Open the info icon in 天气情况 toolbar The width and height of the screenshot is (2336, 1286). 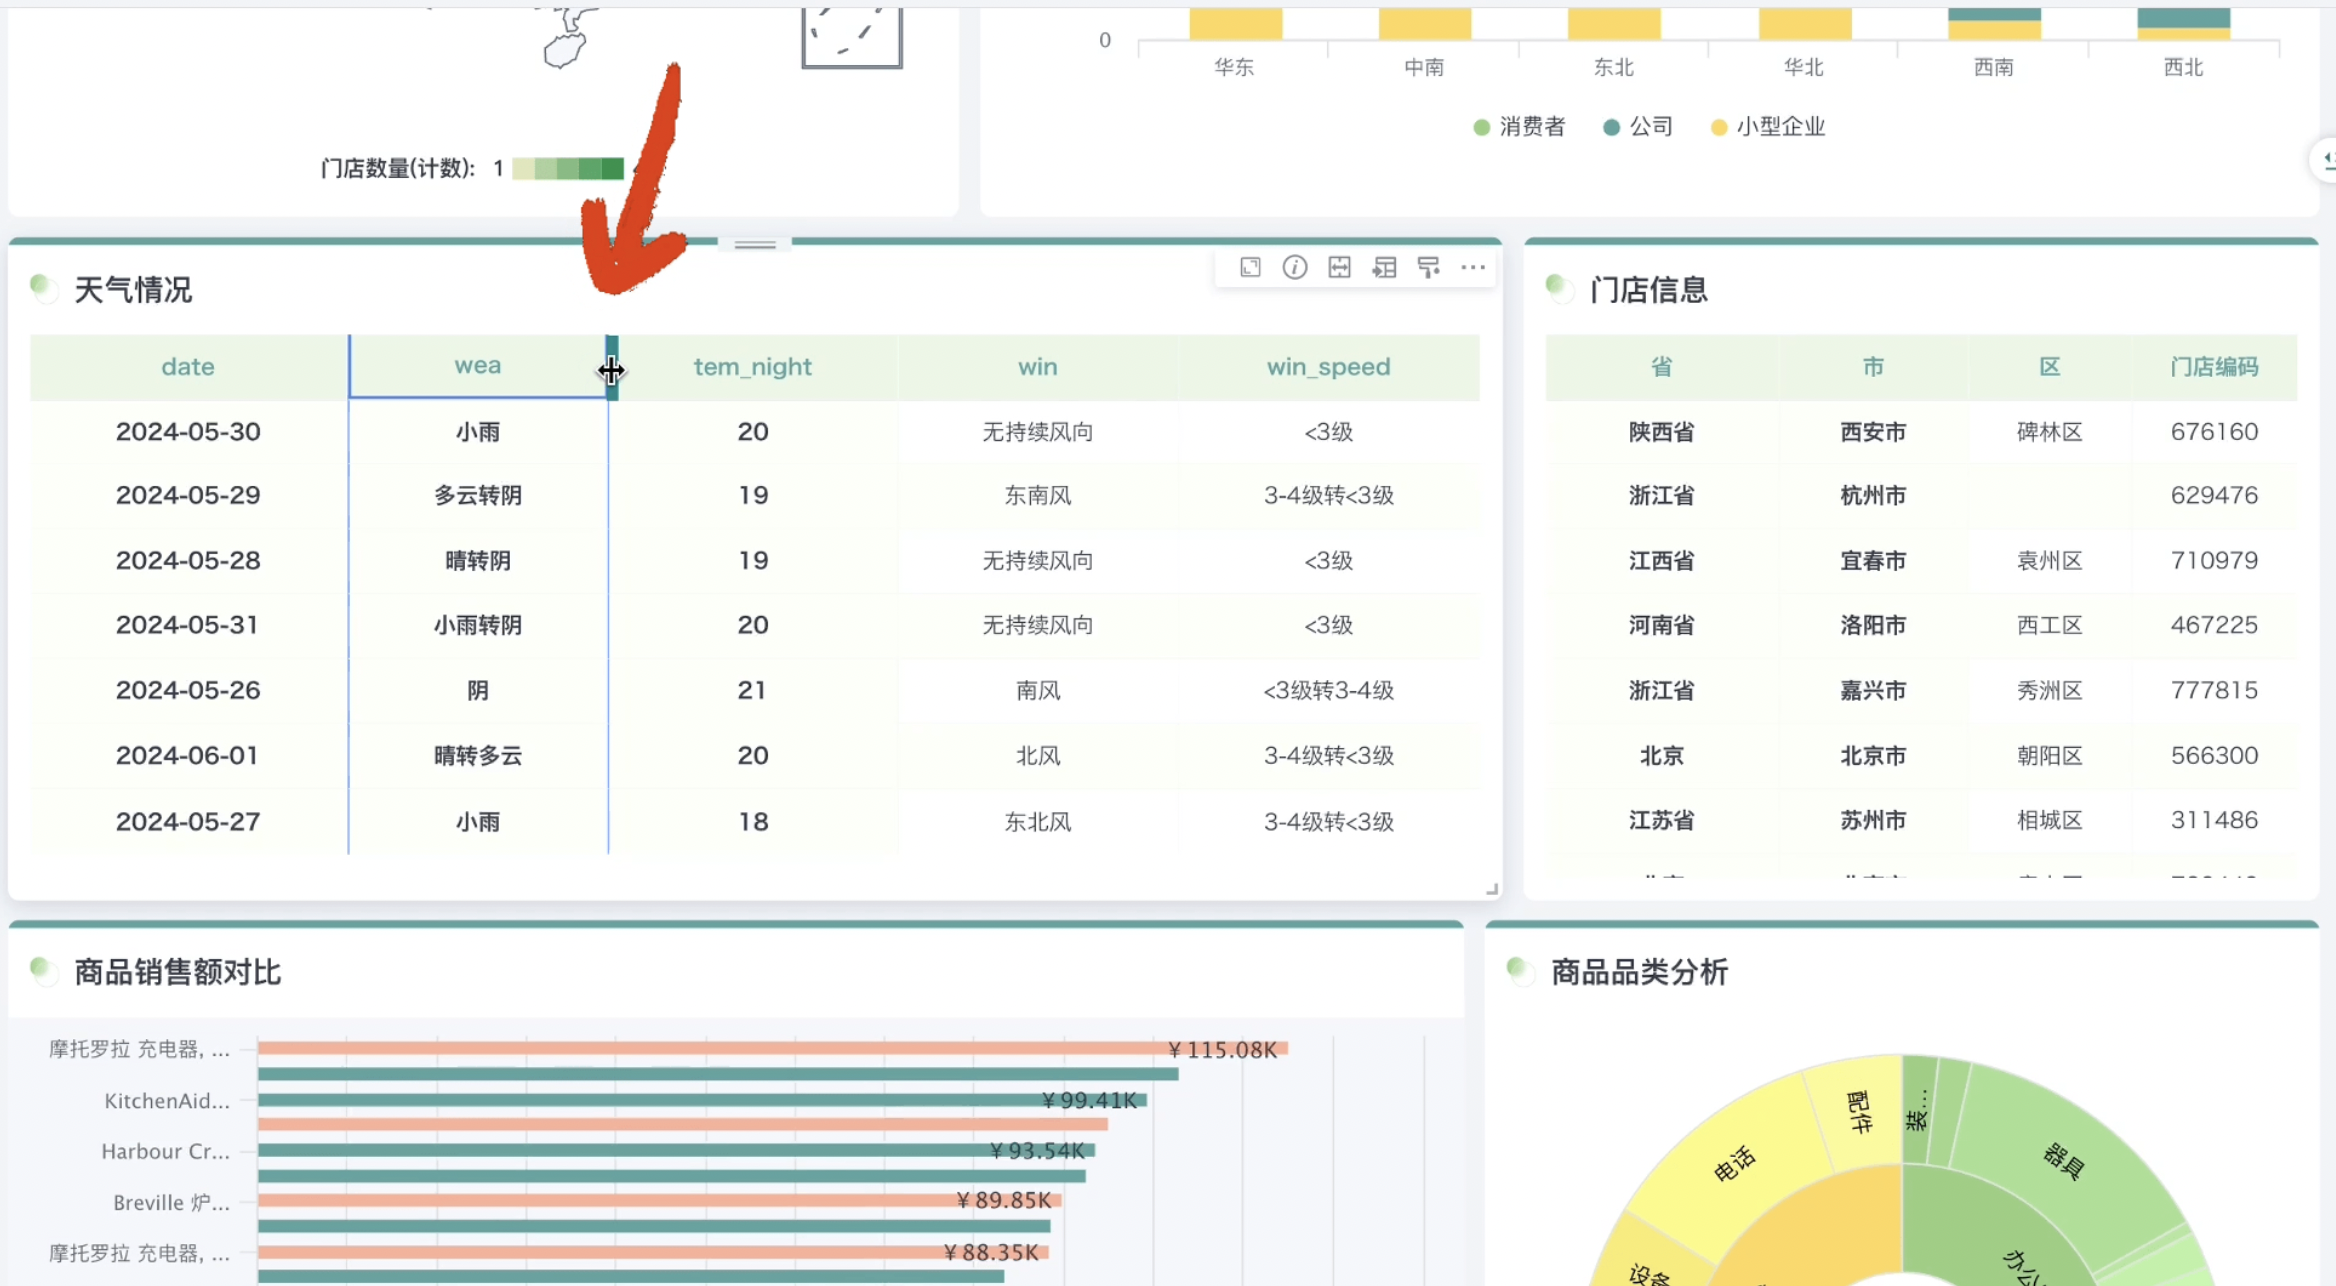point(1295,267)
